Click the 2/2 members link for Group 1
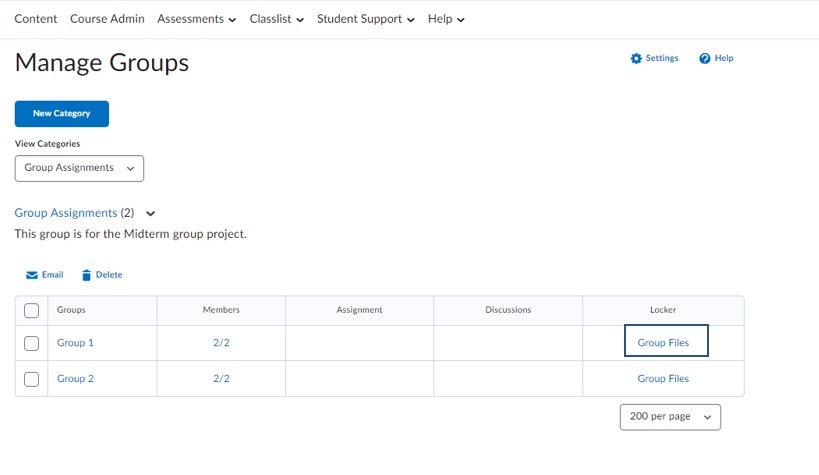This screenshot has width=819, height=475. (x=221, y=343)
